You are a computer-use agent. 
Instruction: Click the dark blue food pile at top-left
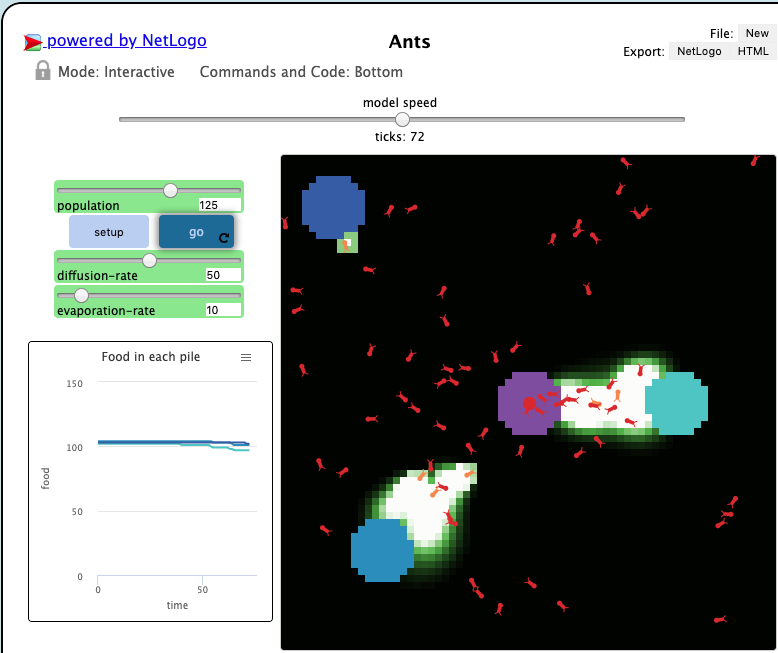[333, 206]
